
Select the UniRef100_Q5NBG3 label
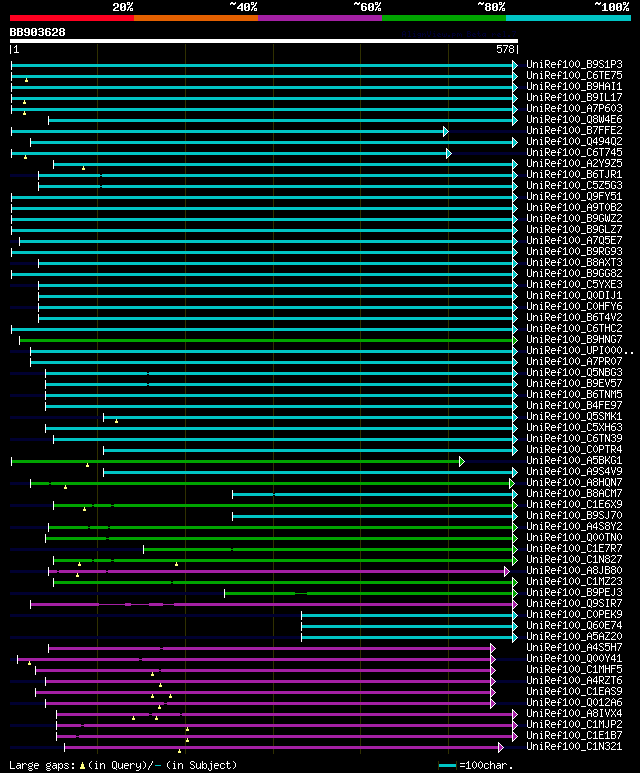574,372
